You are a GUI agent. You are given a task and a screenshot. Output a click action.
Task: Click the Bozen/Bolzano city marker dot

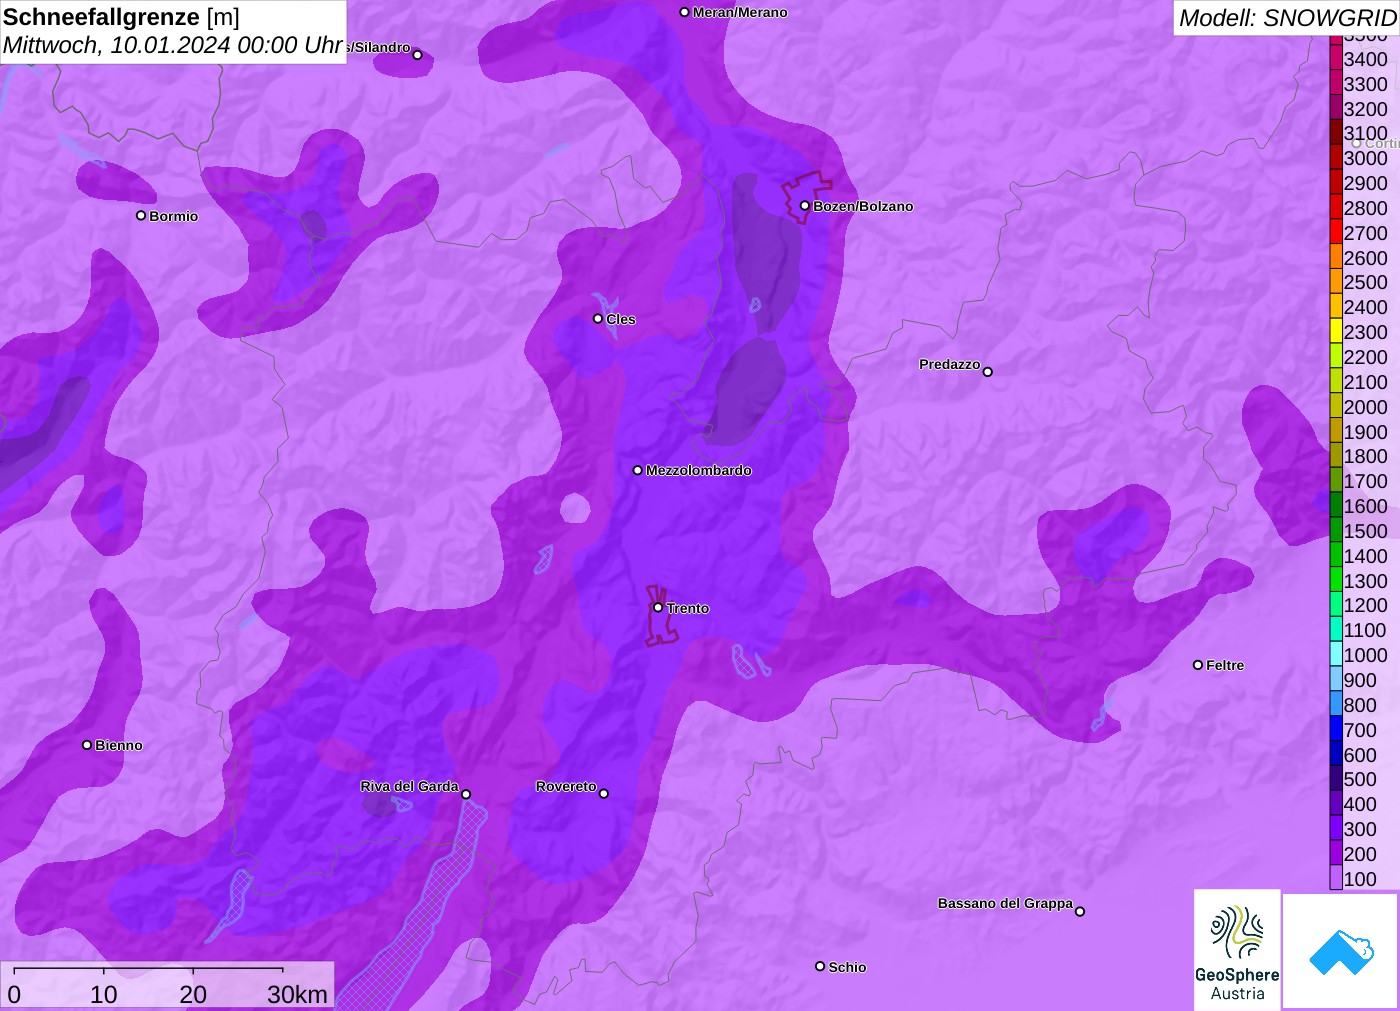(805, 206)
